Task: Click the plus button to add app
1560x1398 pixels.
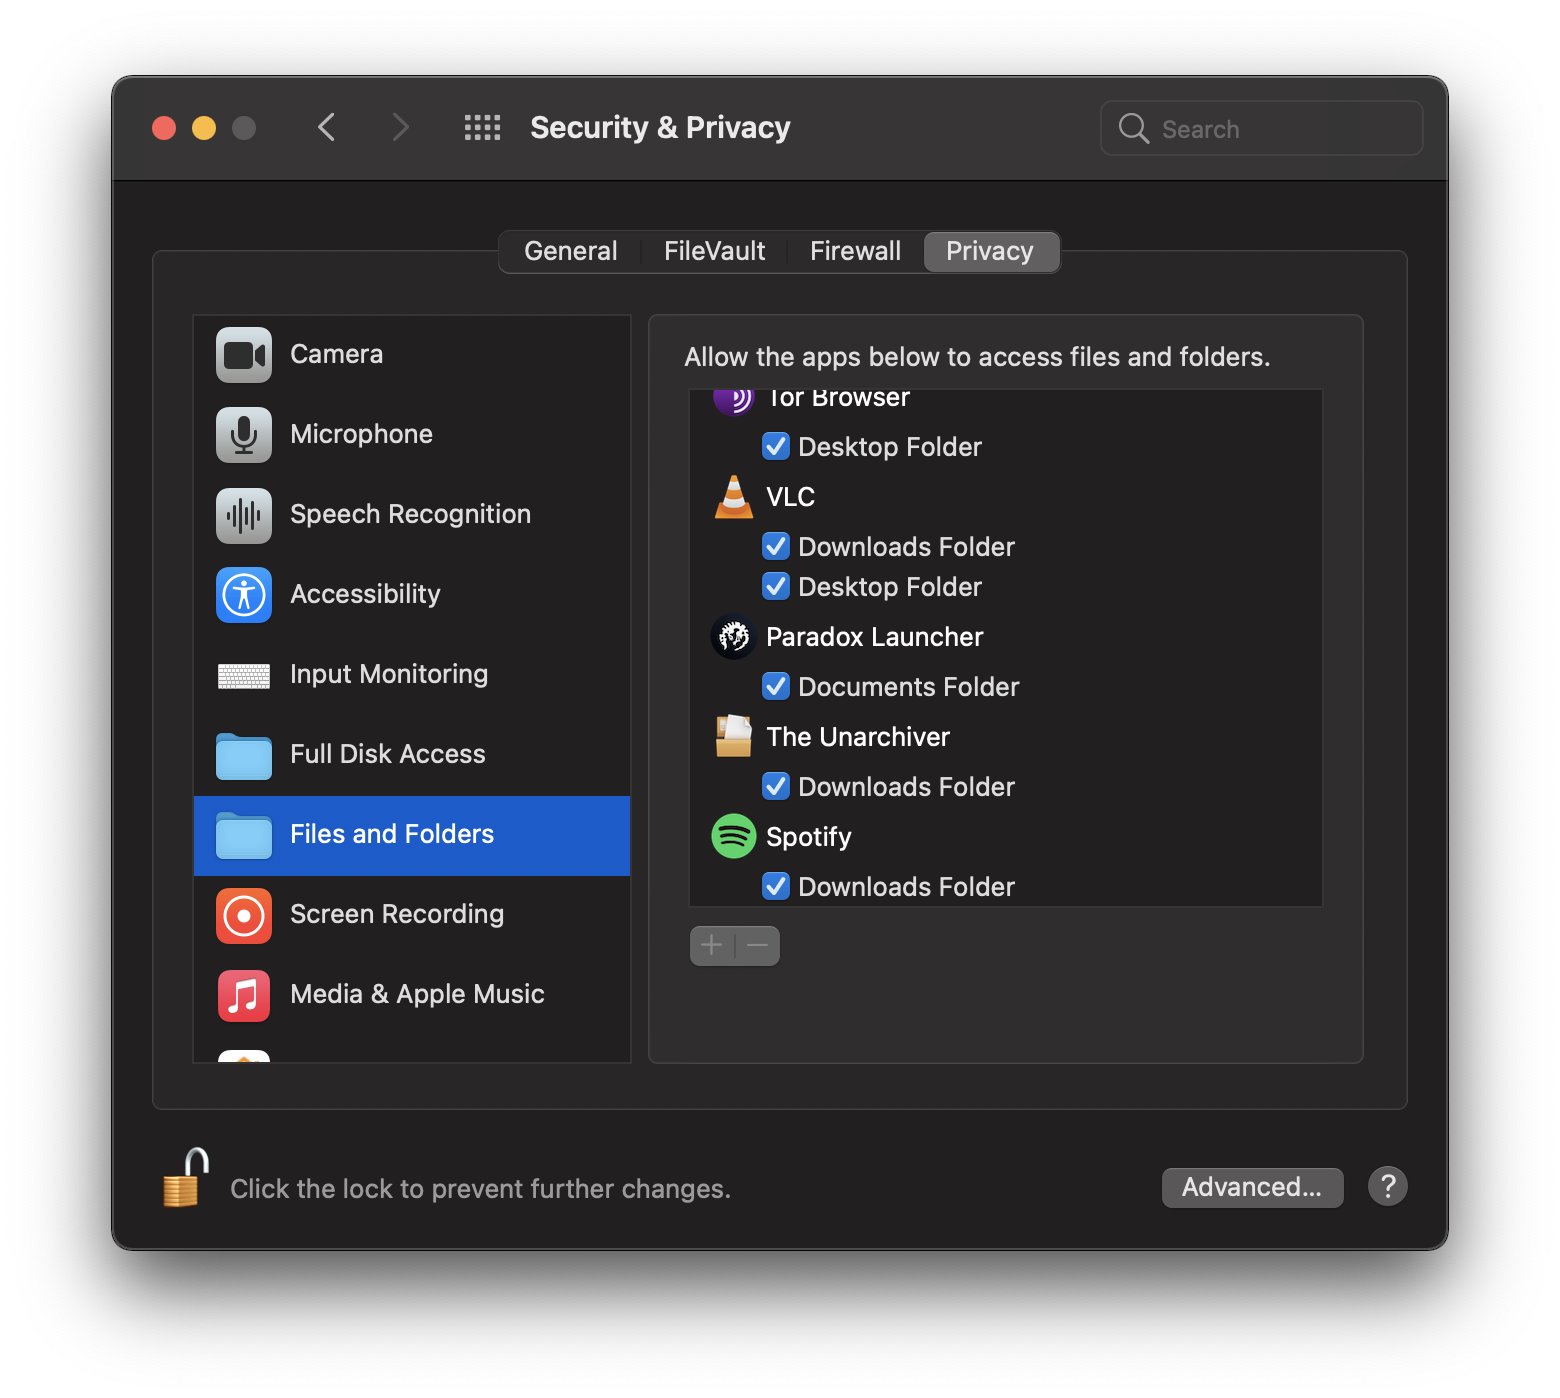Action: [x=712, y=946]
